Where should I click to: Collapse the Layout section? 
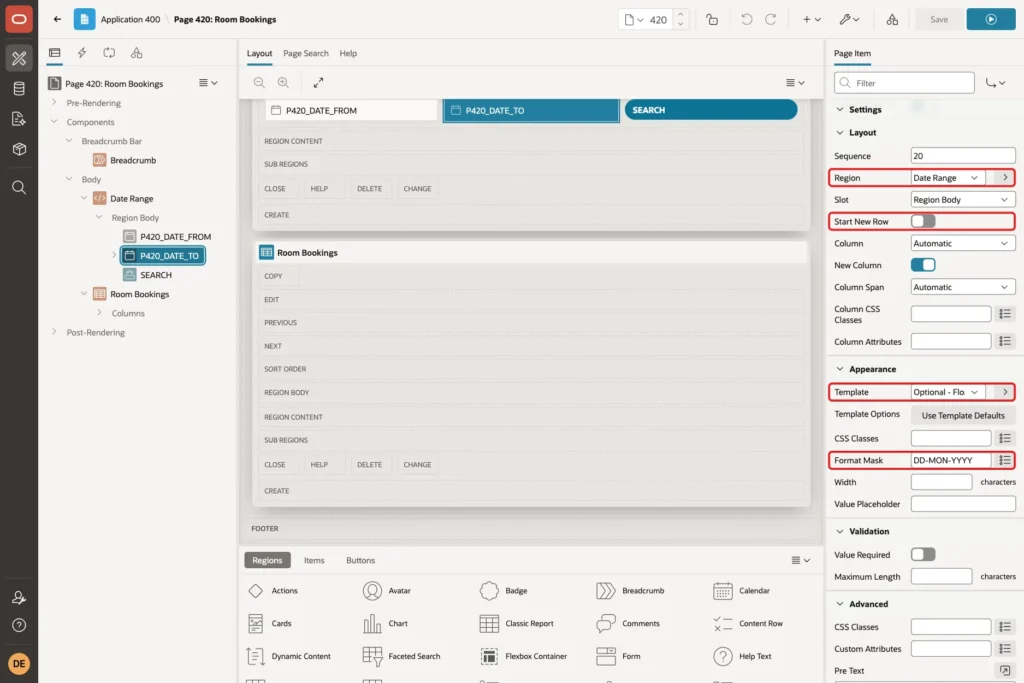pos(840,133)
